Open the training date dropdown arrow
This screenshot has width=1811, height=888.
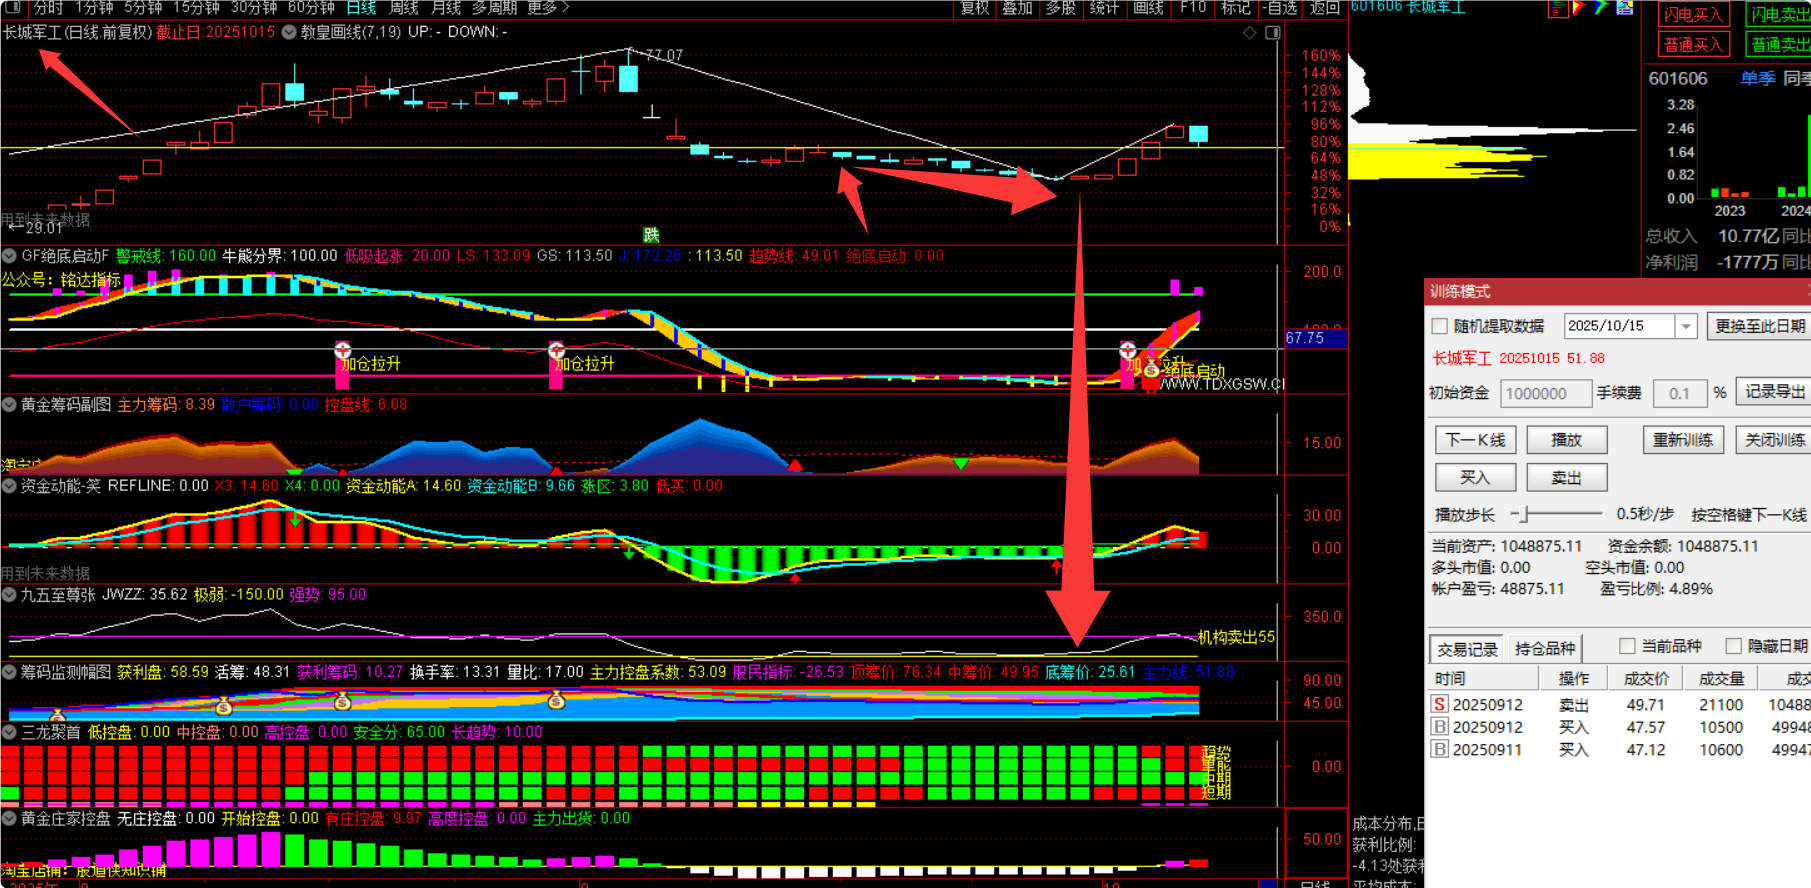1686,327
